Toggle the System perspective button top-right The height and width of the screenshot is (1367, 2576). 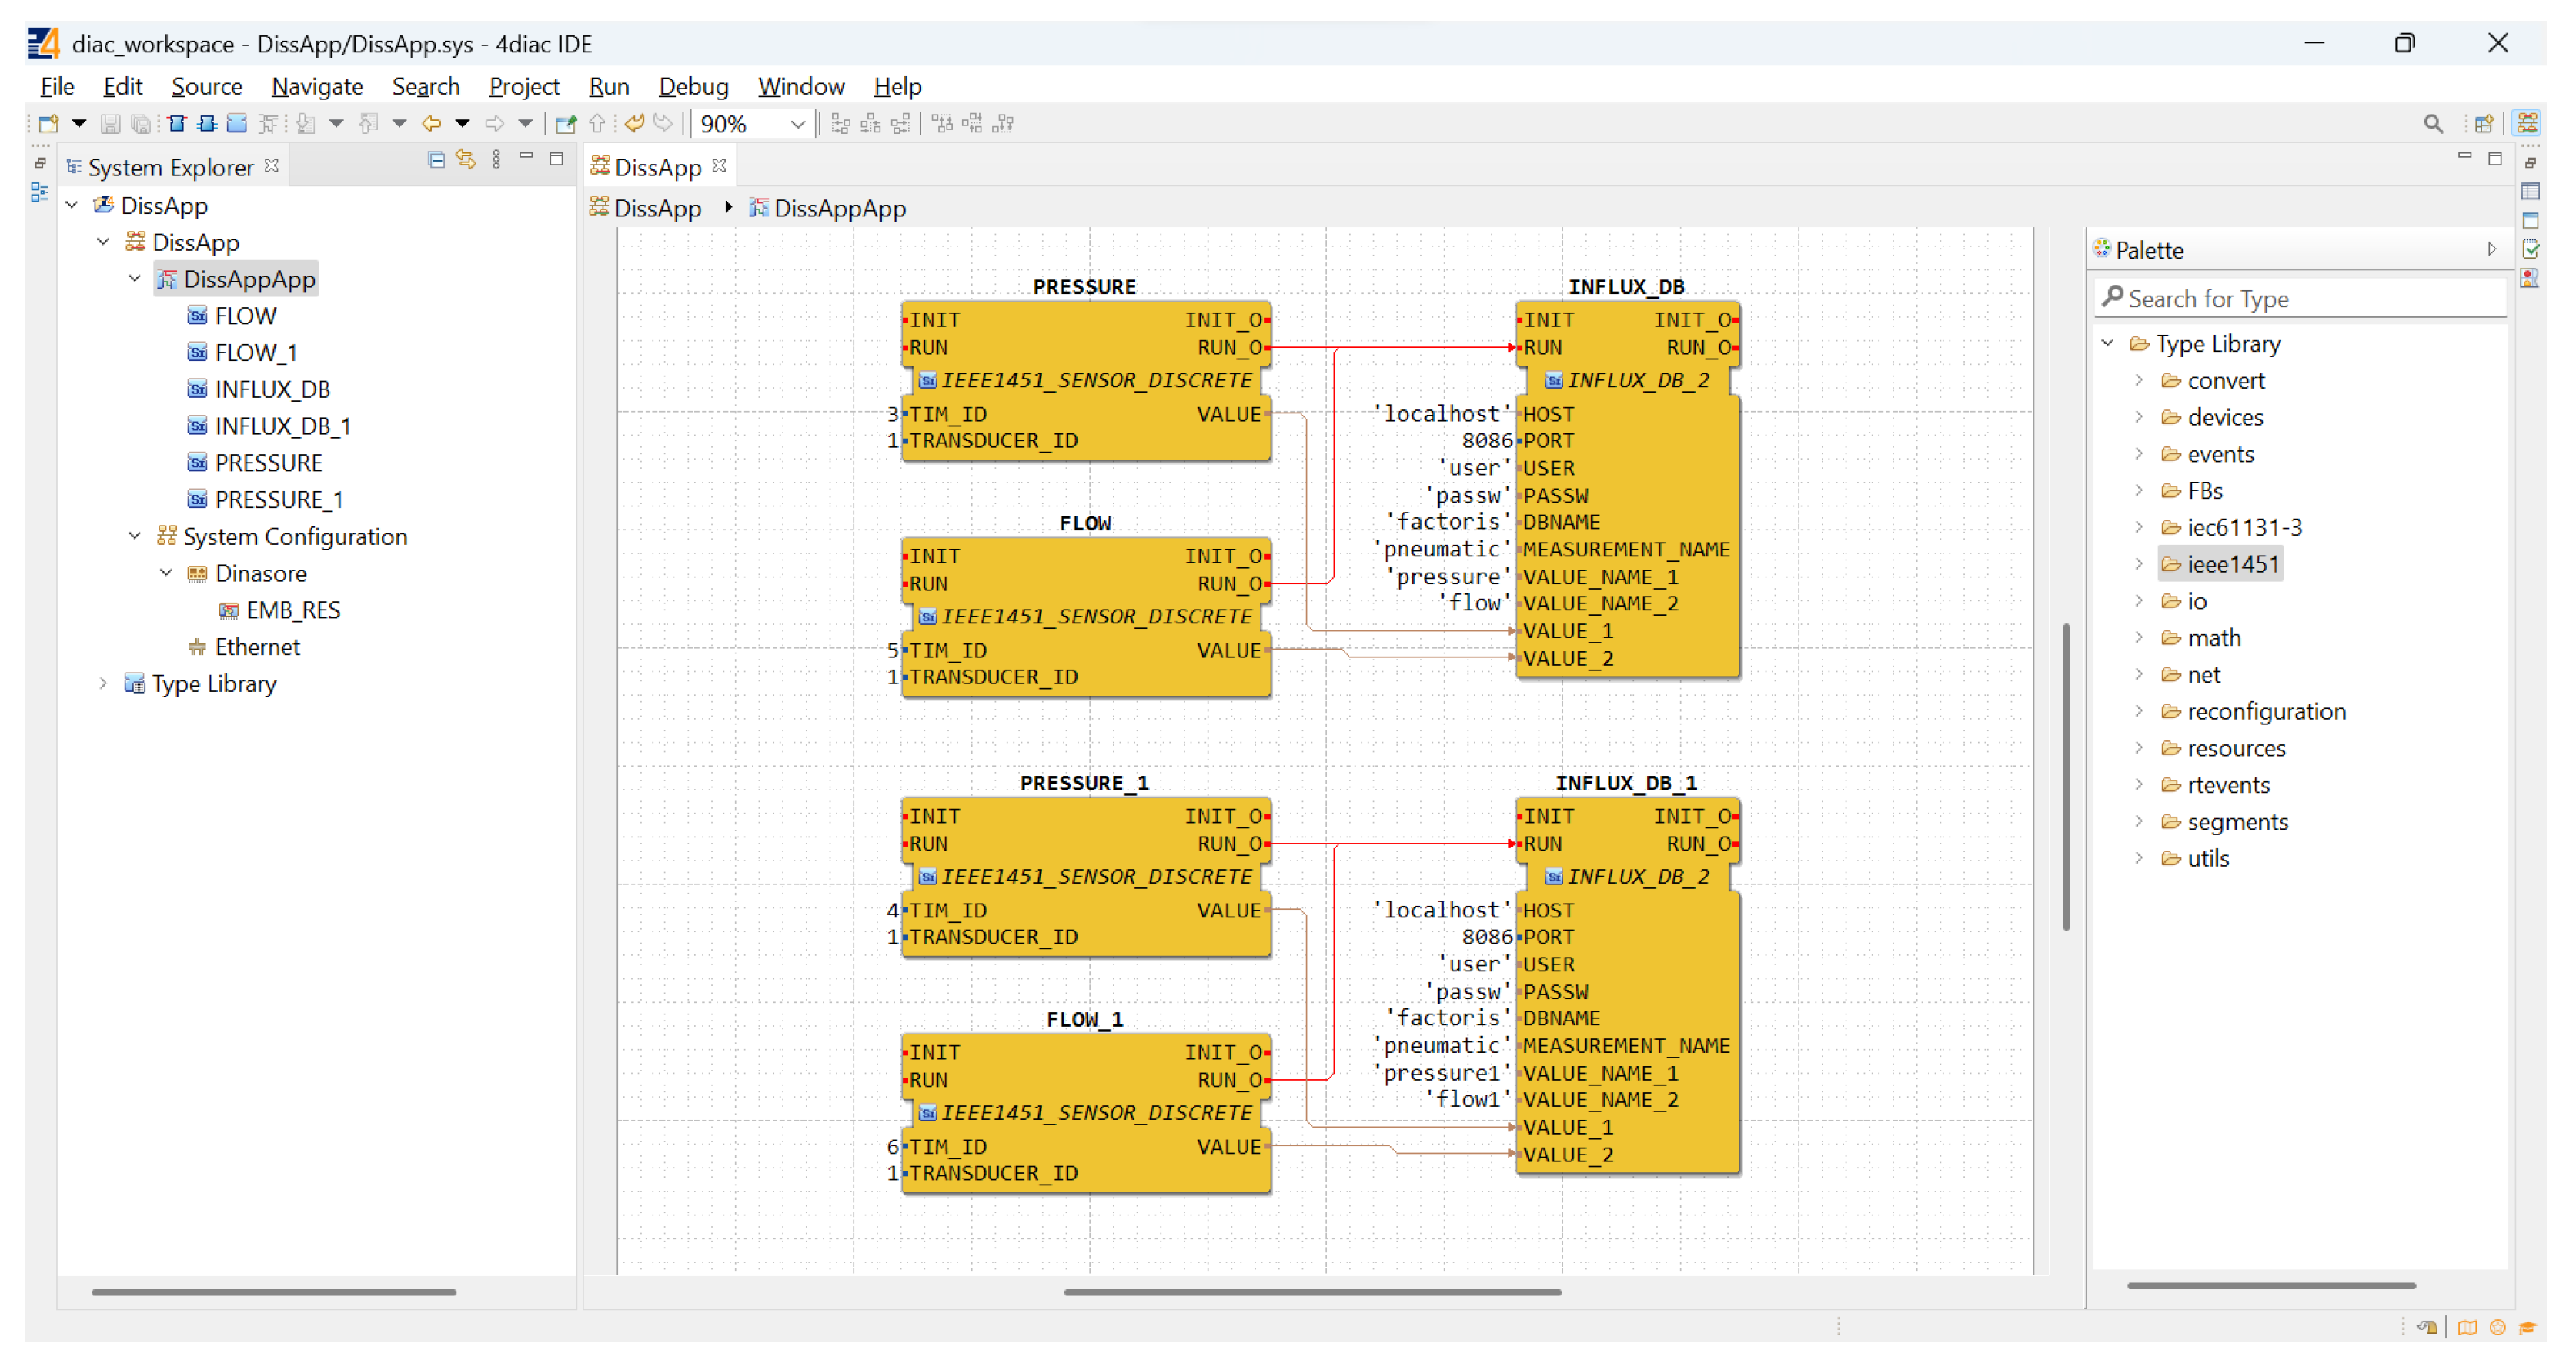coord(2527,124)
